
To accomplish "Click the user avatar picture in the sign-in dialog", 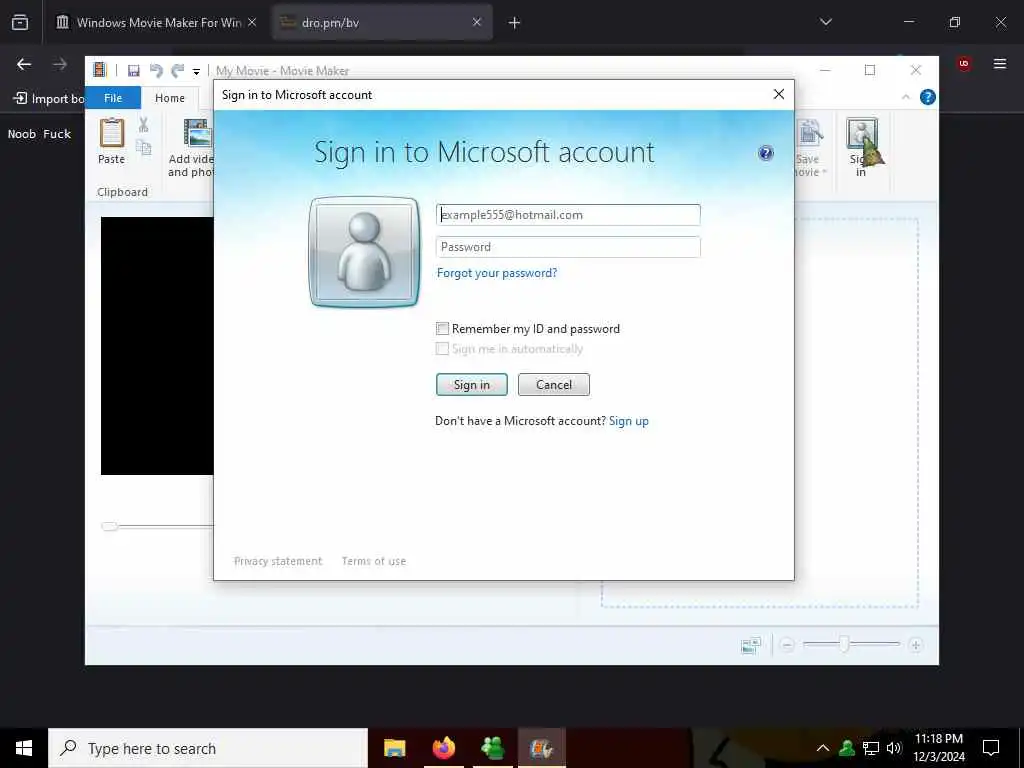I will [364, 251].
